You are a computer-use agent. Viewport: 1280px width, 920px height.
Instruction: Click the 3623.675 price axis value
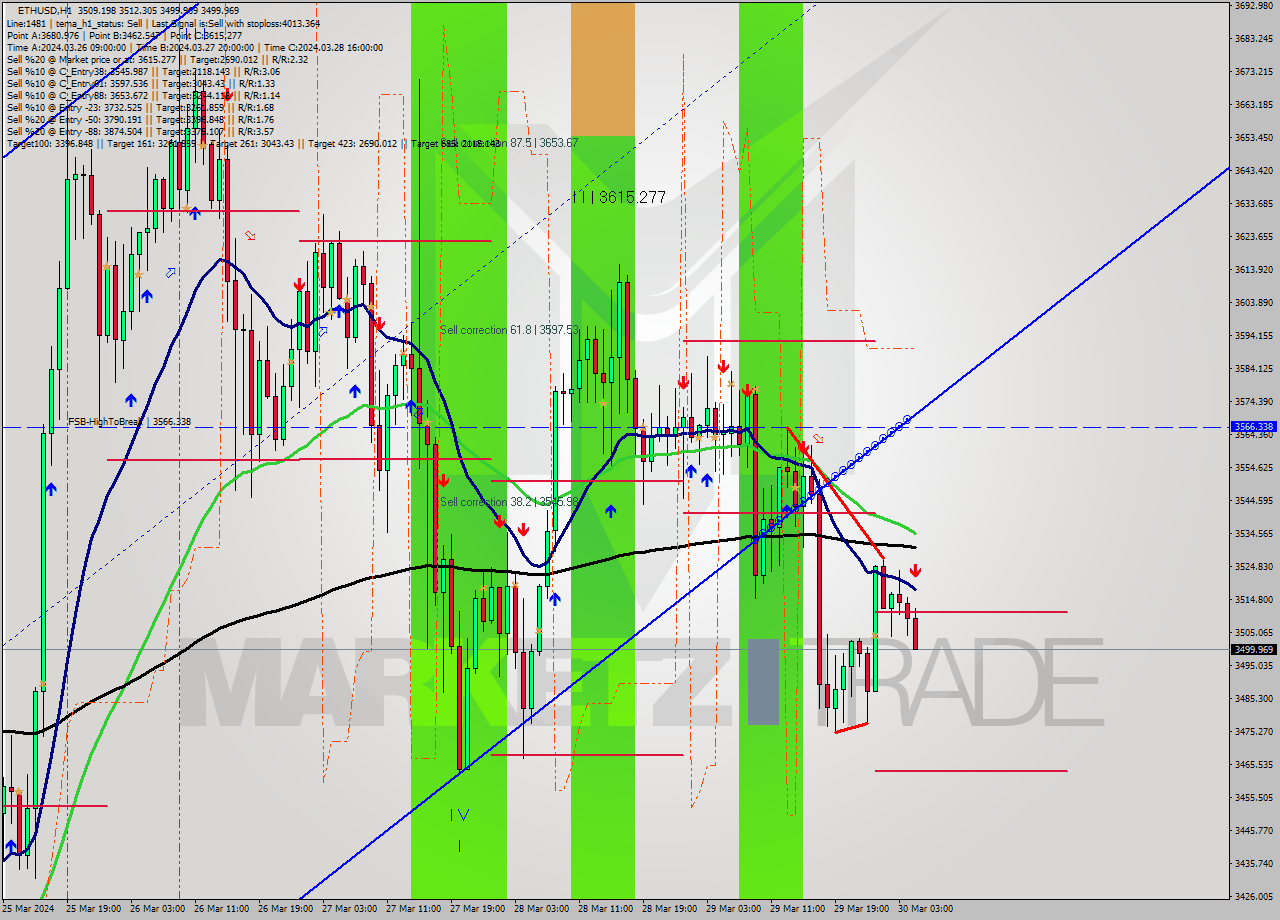(x=1254, y=237)
